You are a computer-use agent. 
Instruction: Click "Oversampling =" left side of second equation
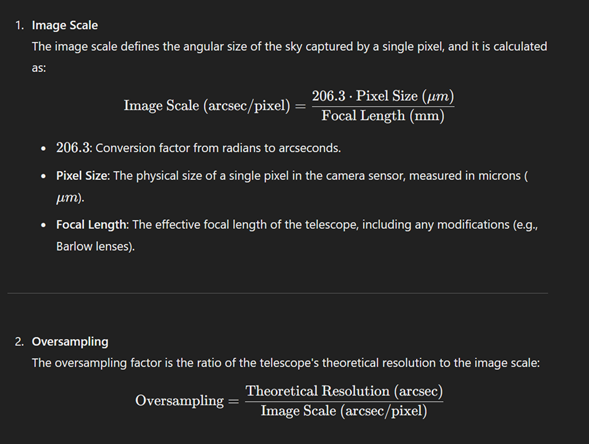coord(187,401)
